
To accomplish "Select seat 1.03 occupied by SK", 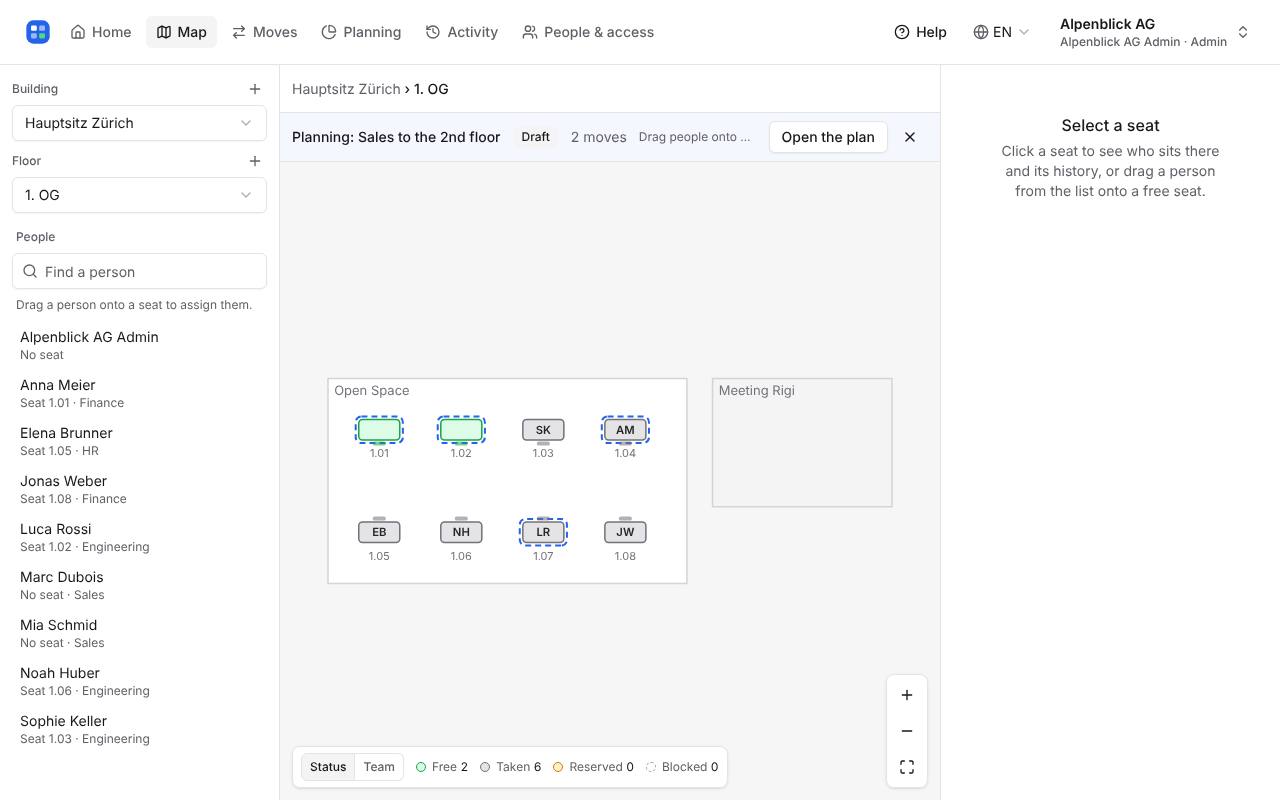I will pyautogui.click(x=543, y=430).
